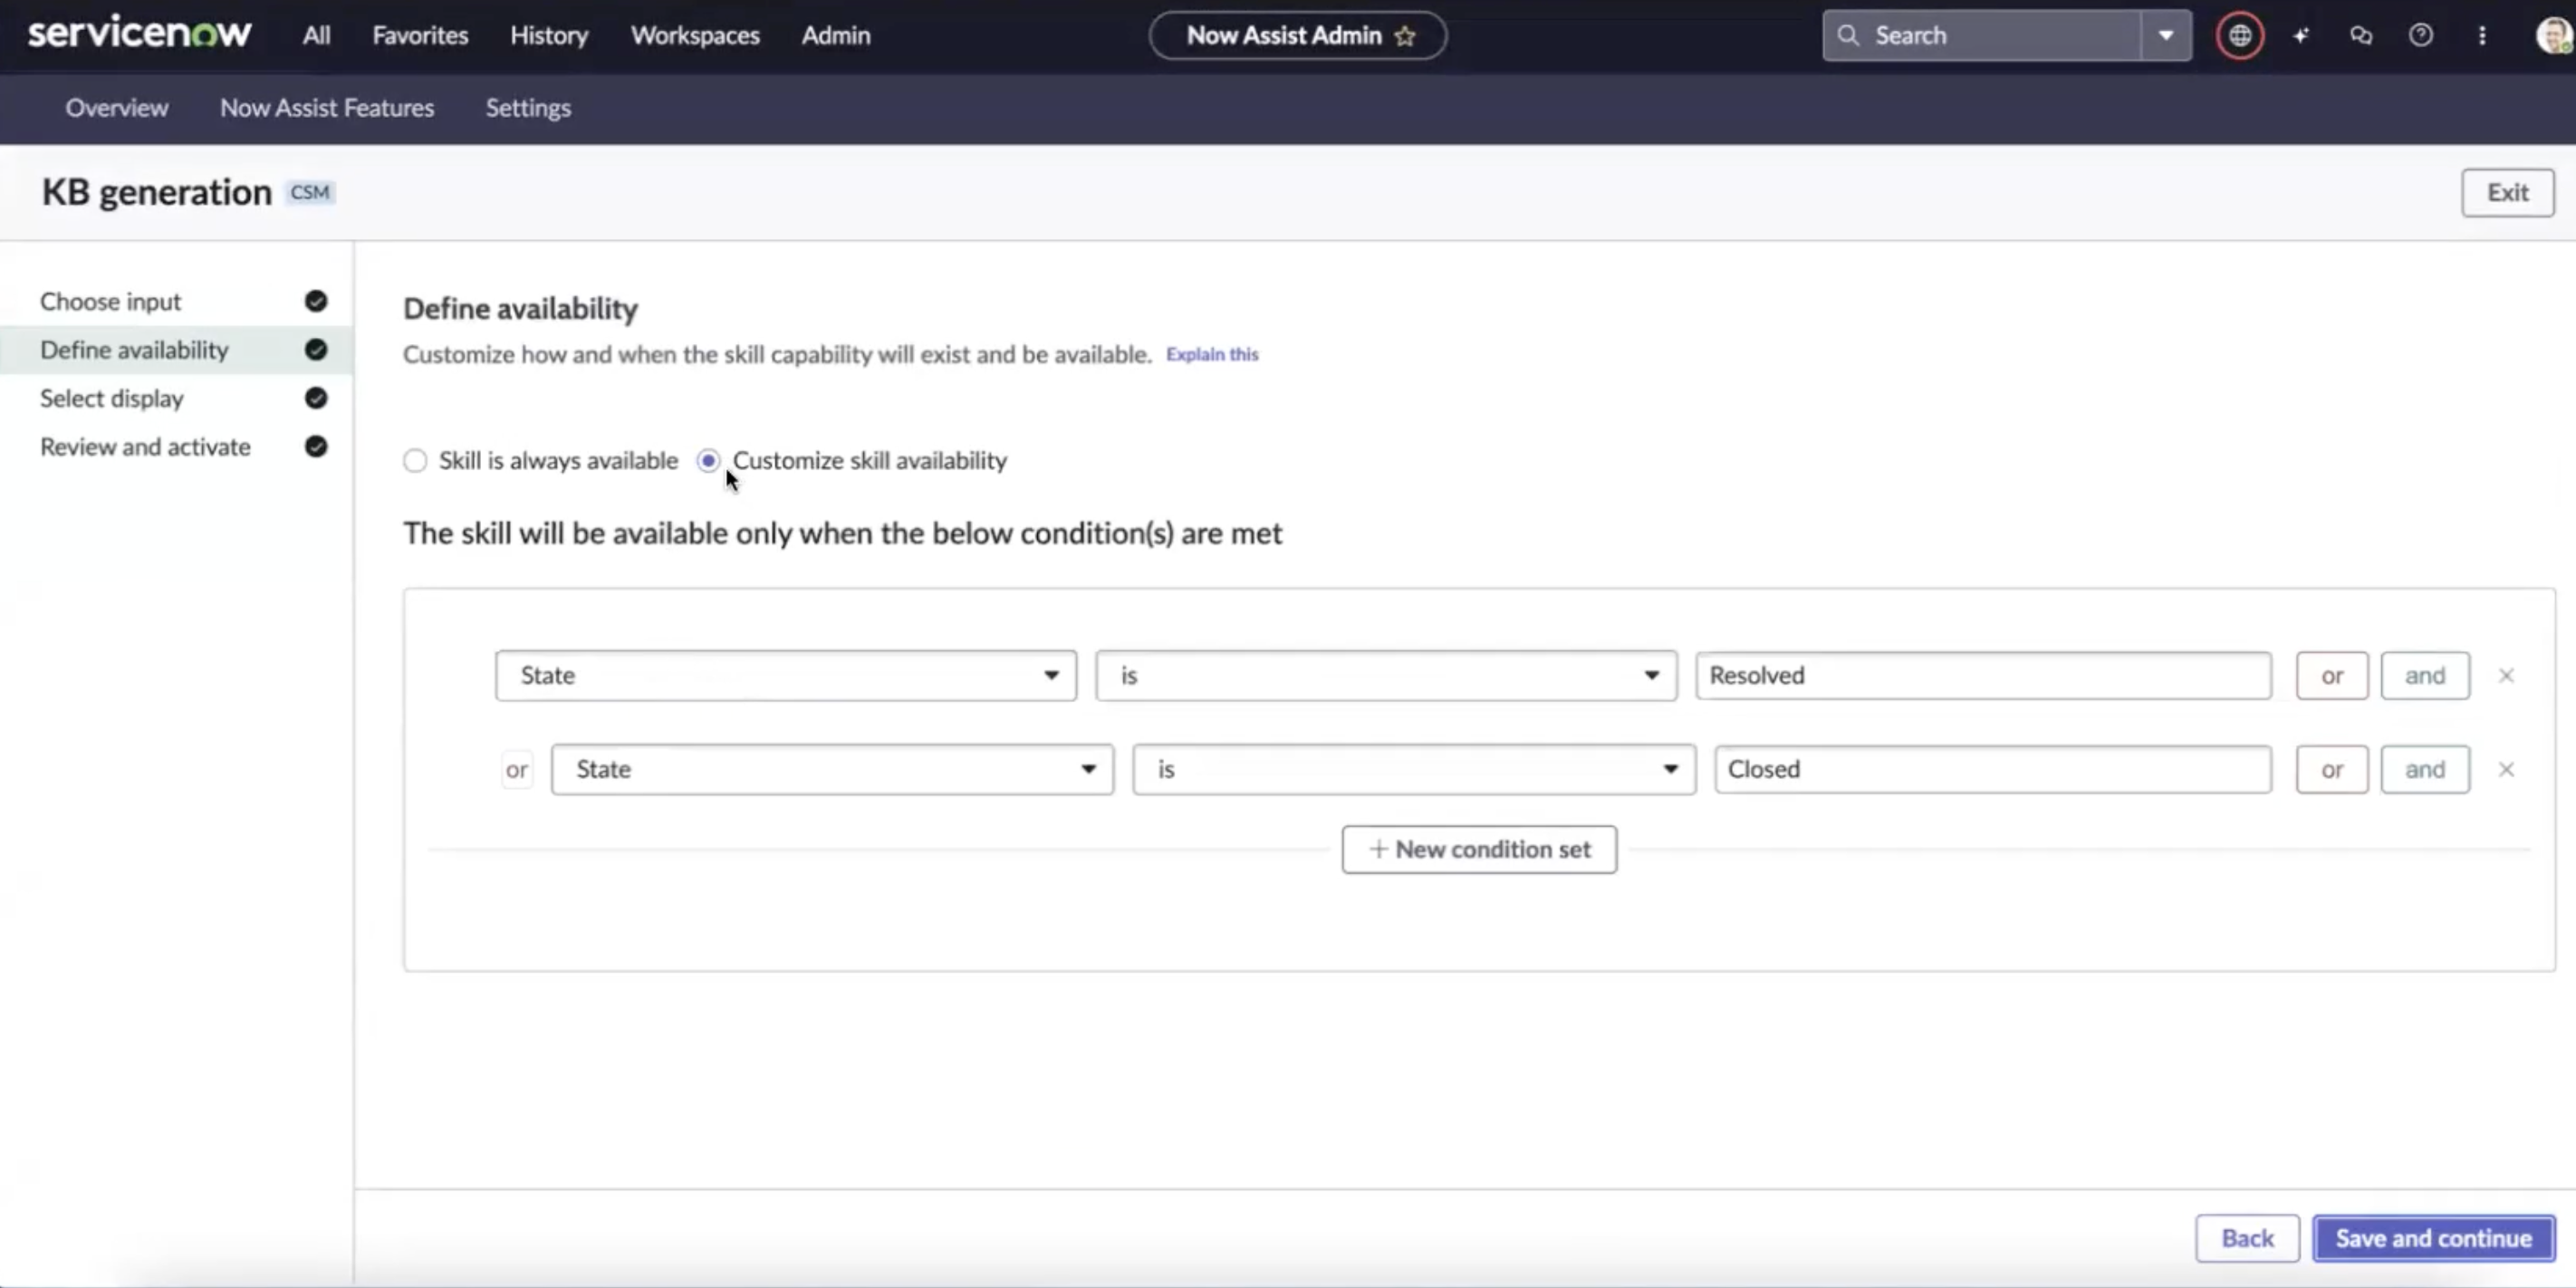
Task: Click the Choose input completed checkmark
Action: pos(316,301)
